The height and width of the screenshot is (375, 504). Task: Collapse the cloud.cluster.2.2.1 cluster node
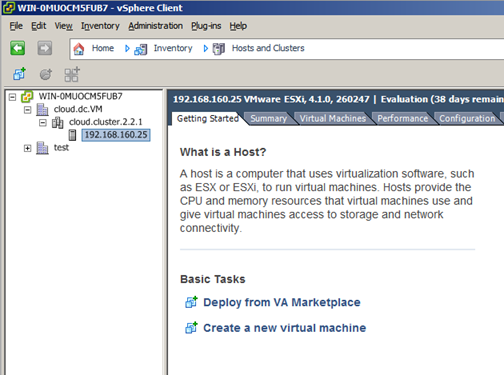pos(43,123)
